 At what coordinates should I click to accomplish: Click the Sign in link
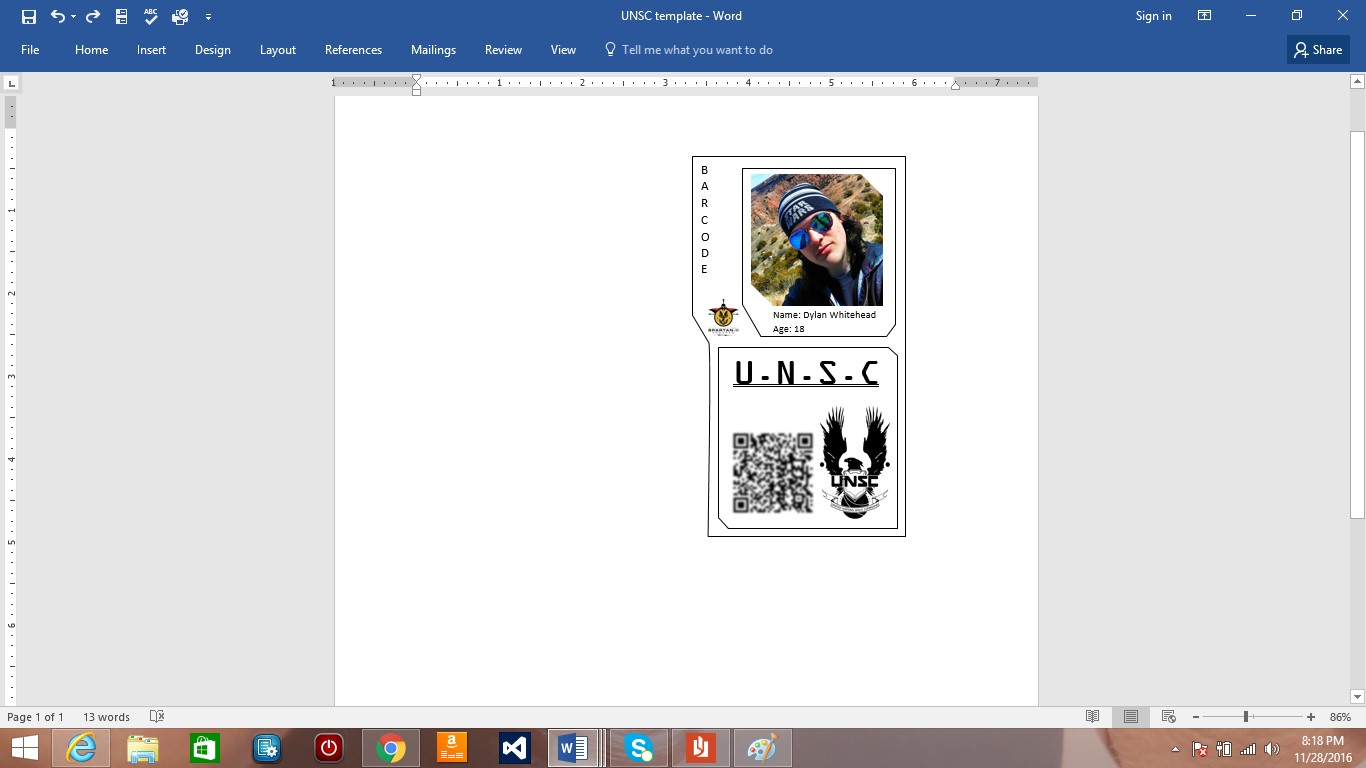coord(1153,16)
